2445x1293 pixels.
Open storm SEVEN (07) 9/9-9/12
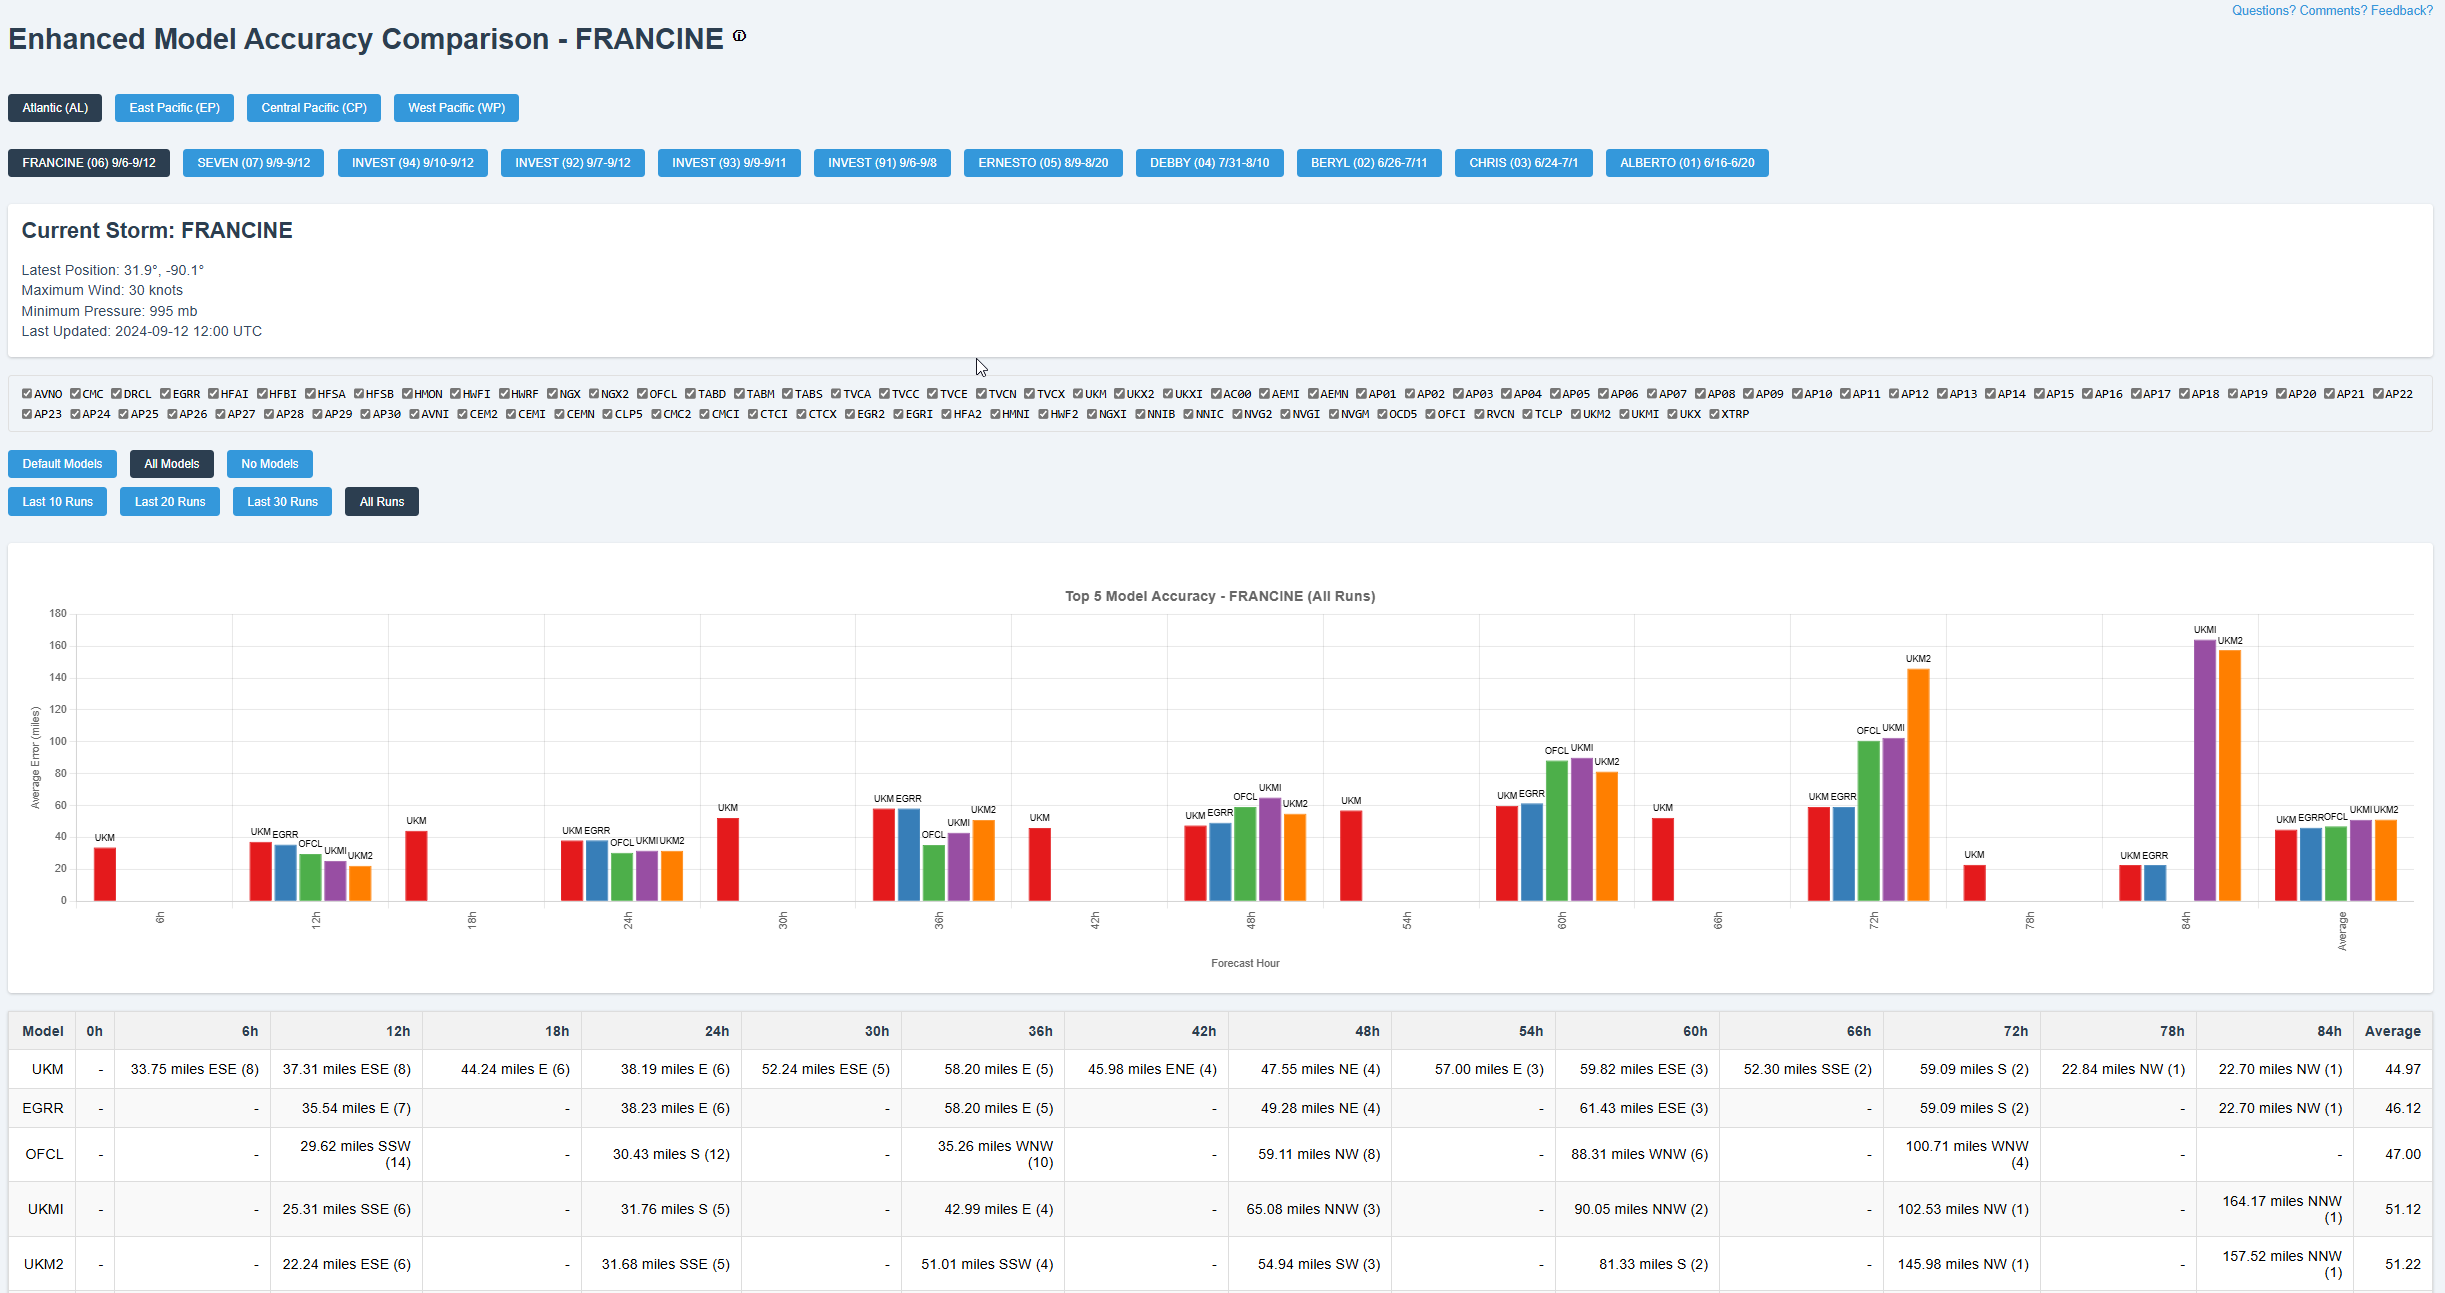click(253, 163)
